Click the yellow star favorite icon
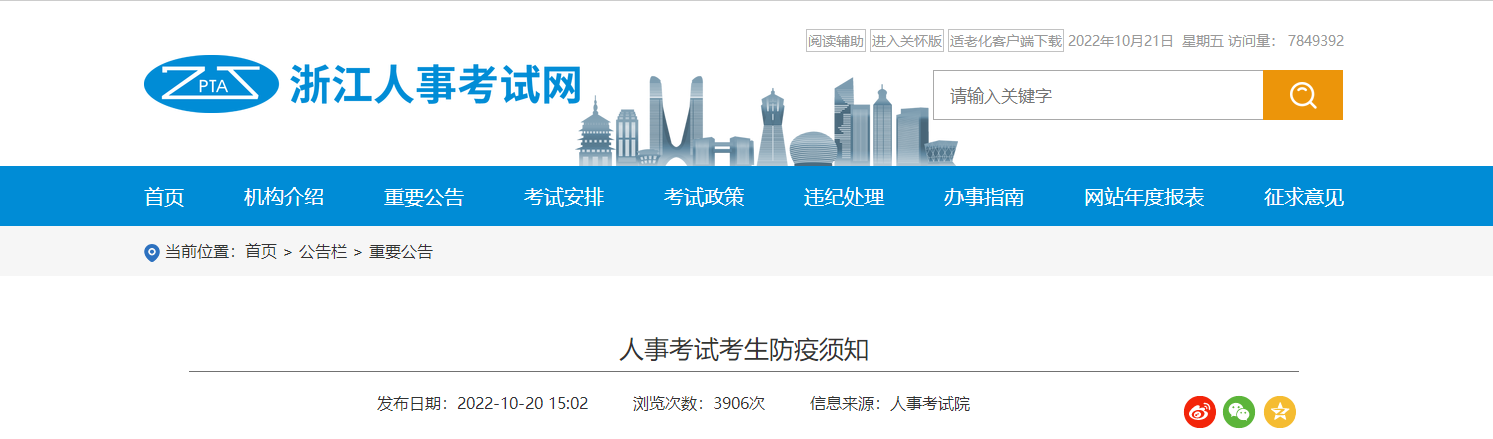The width and height of the screenshot is (1493, 439). (x=1279, y=411)
